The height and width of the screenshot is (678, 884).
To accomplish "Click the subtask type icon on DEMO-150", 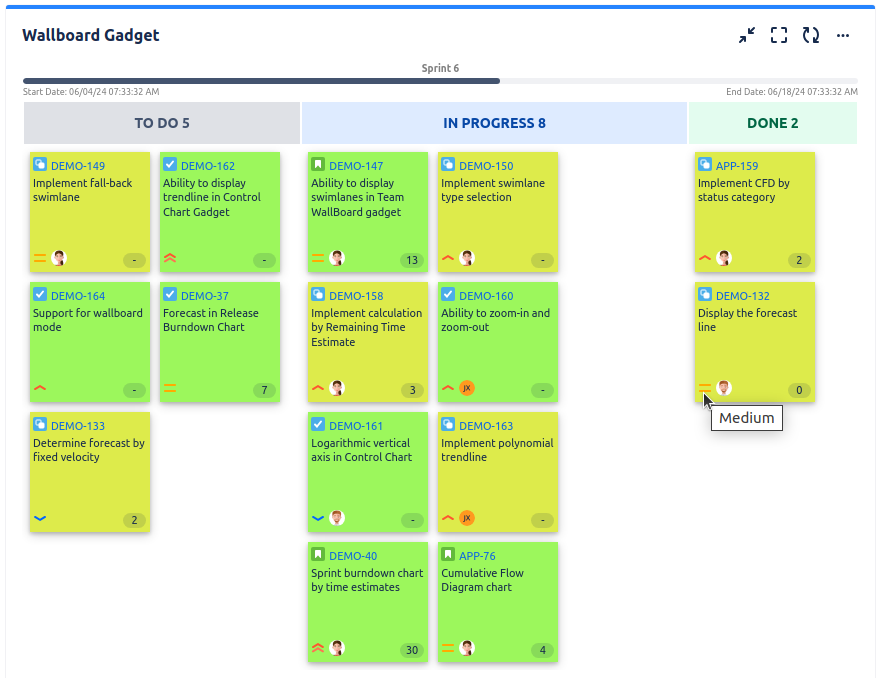I will pos(448,164).
